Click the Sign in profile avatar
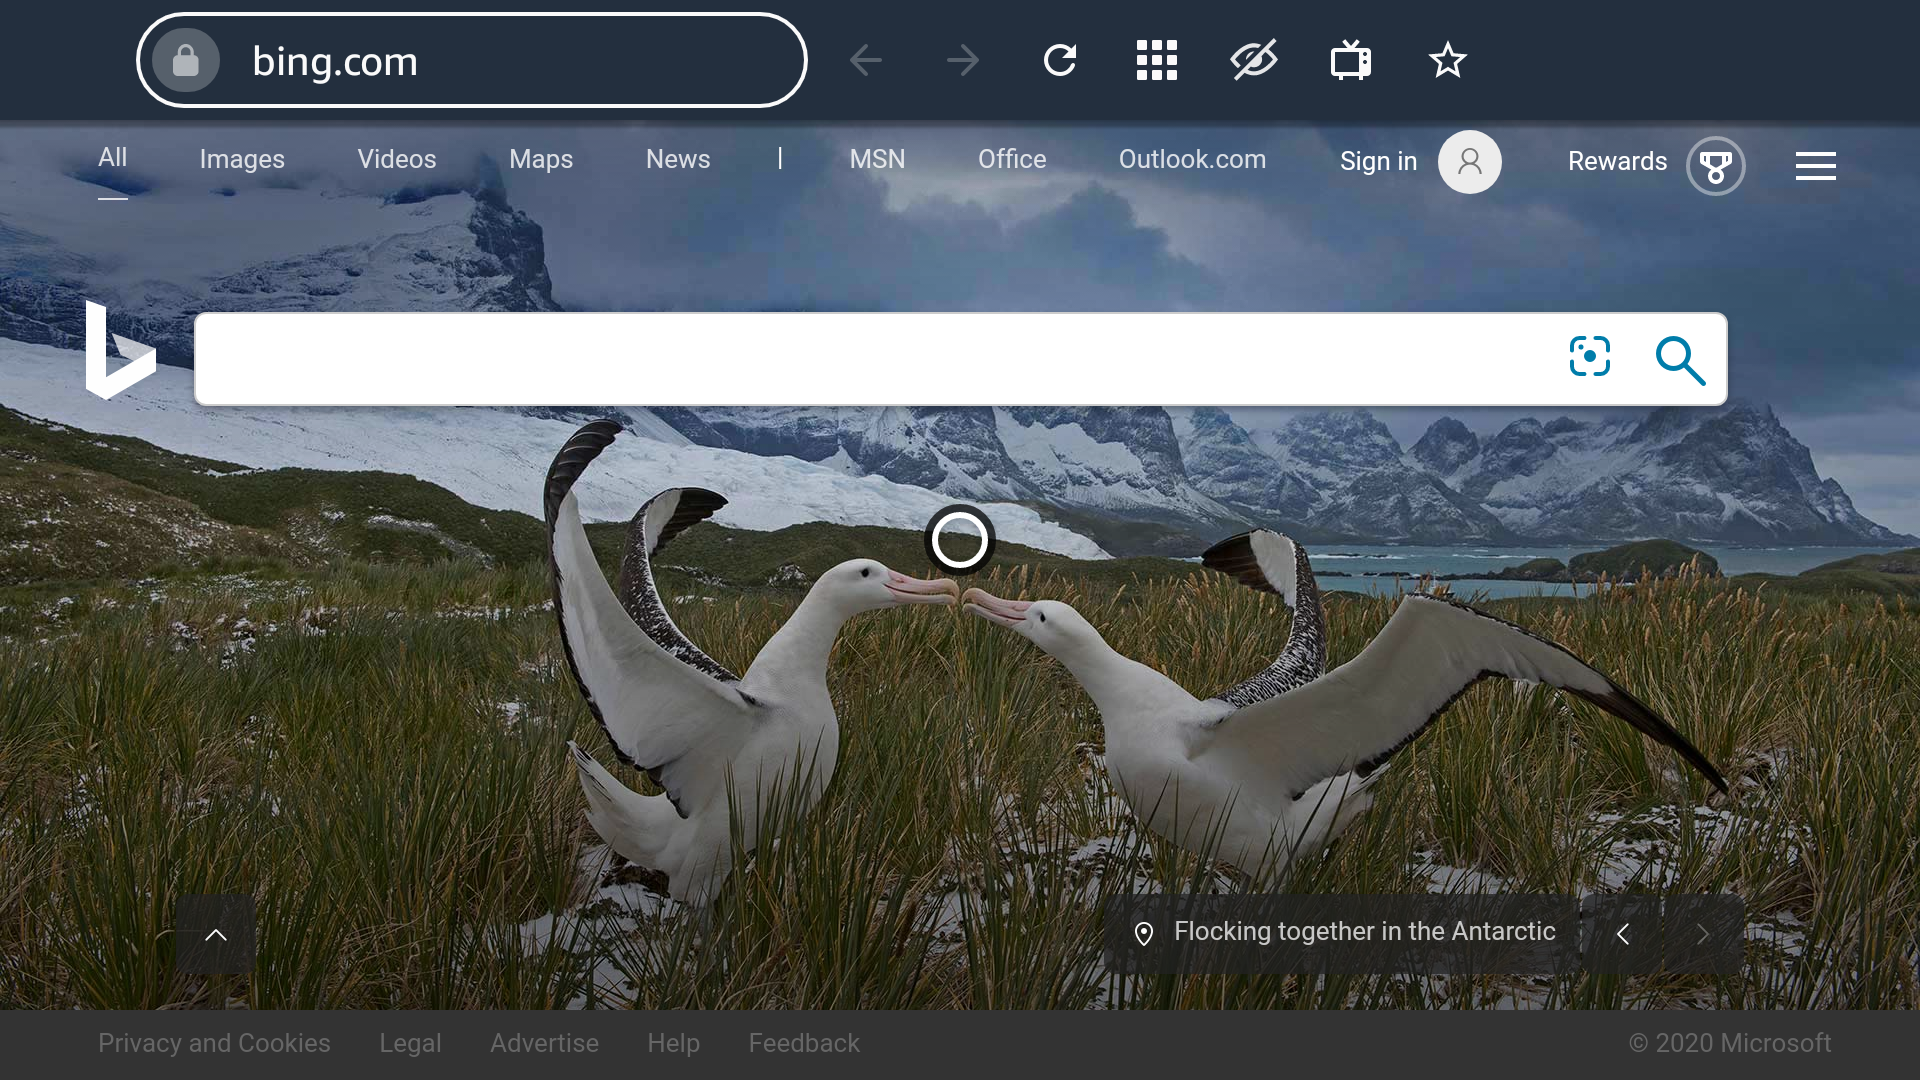This screenshot has width=1920, height=1080. point(1470,161)
